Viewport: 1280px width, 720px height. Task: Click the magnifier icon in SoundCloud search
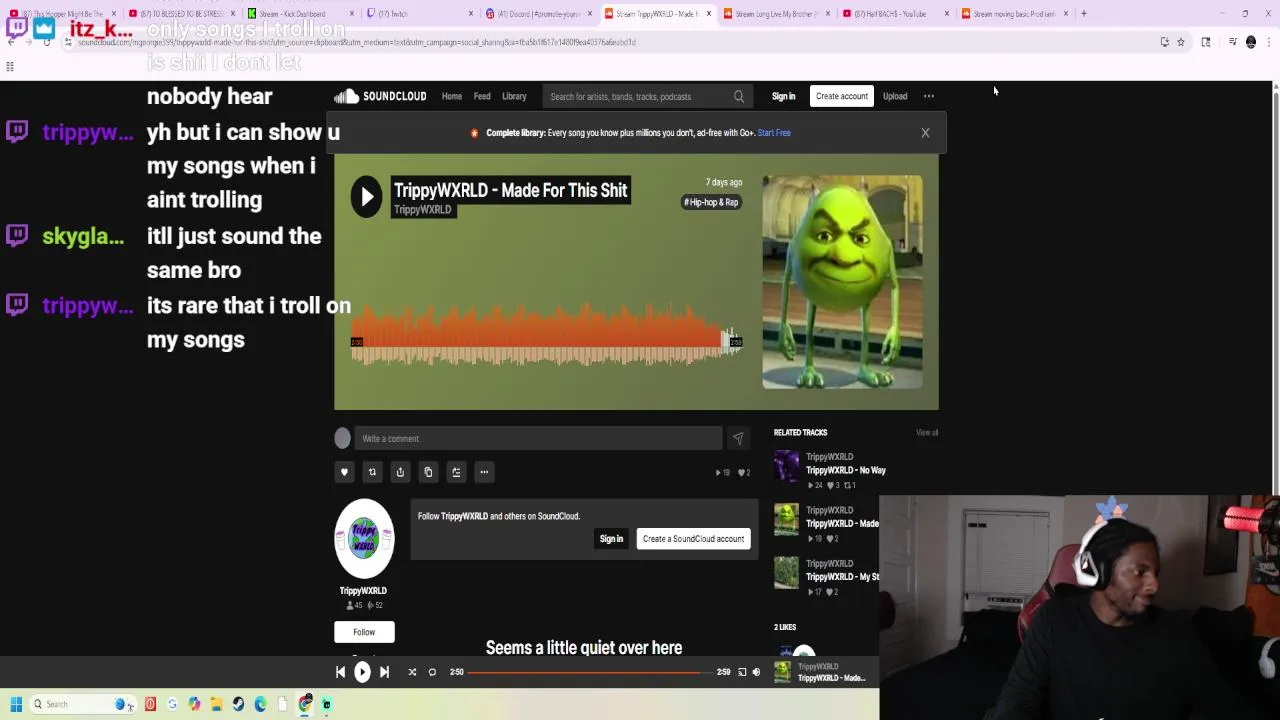pyautogui.click(x=739, y=96)
